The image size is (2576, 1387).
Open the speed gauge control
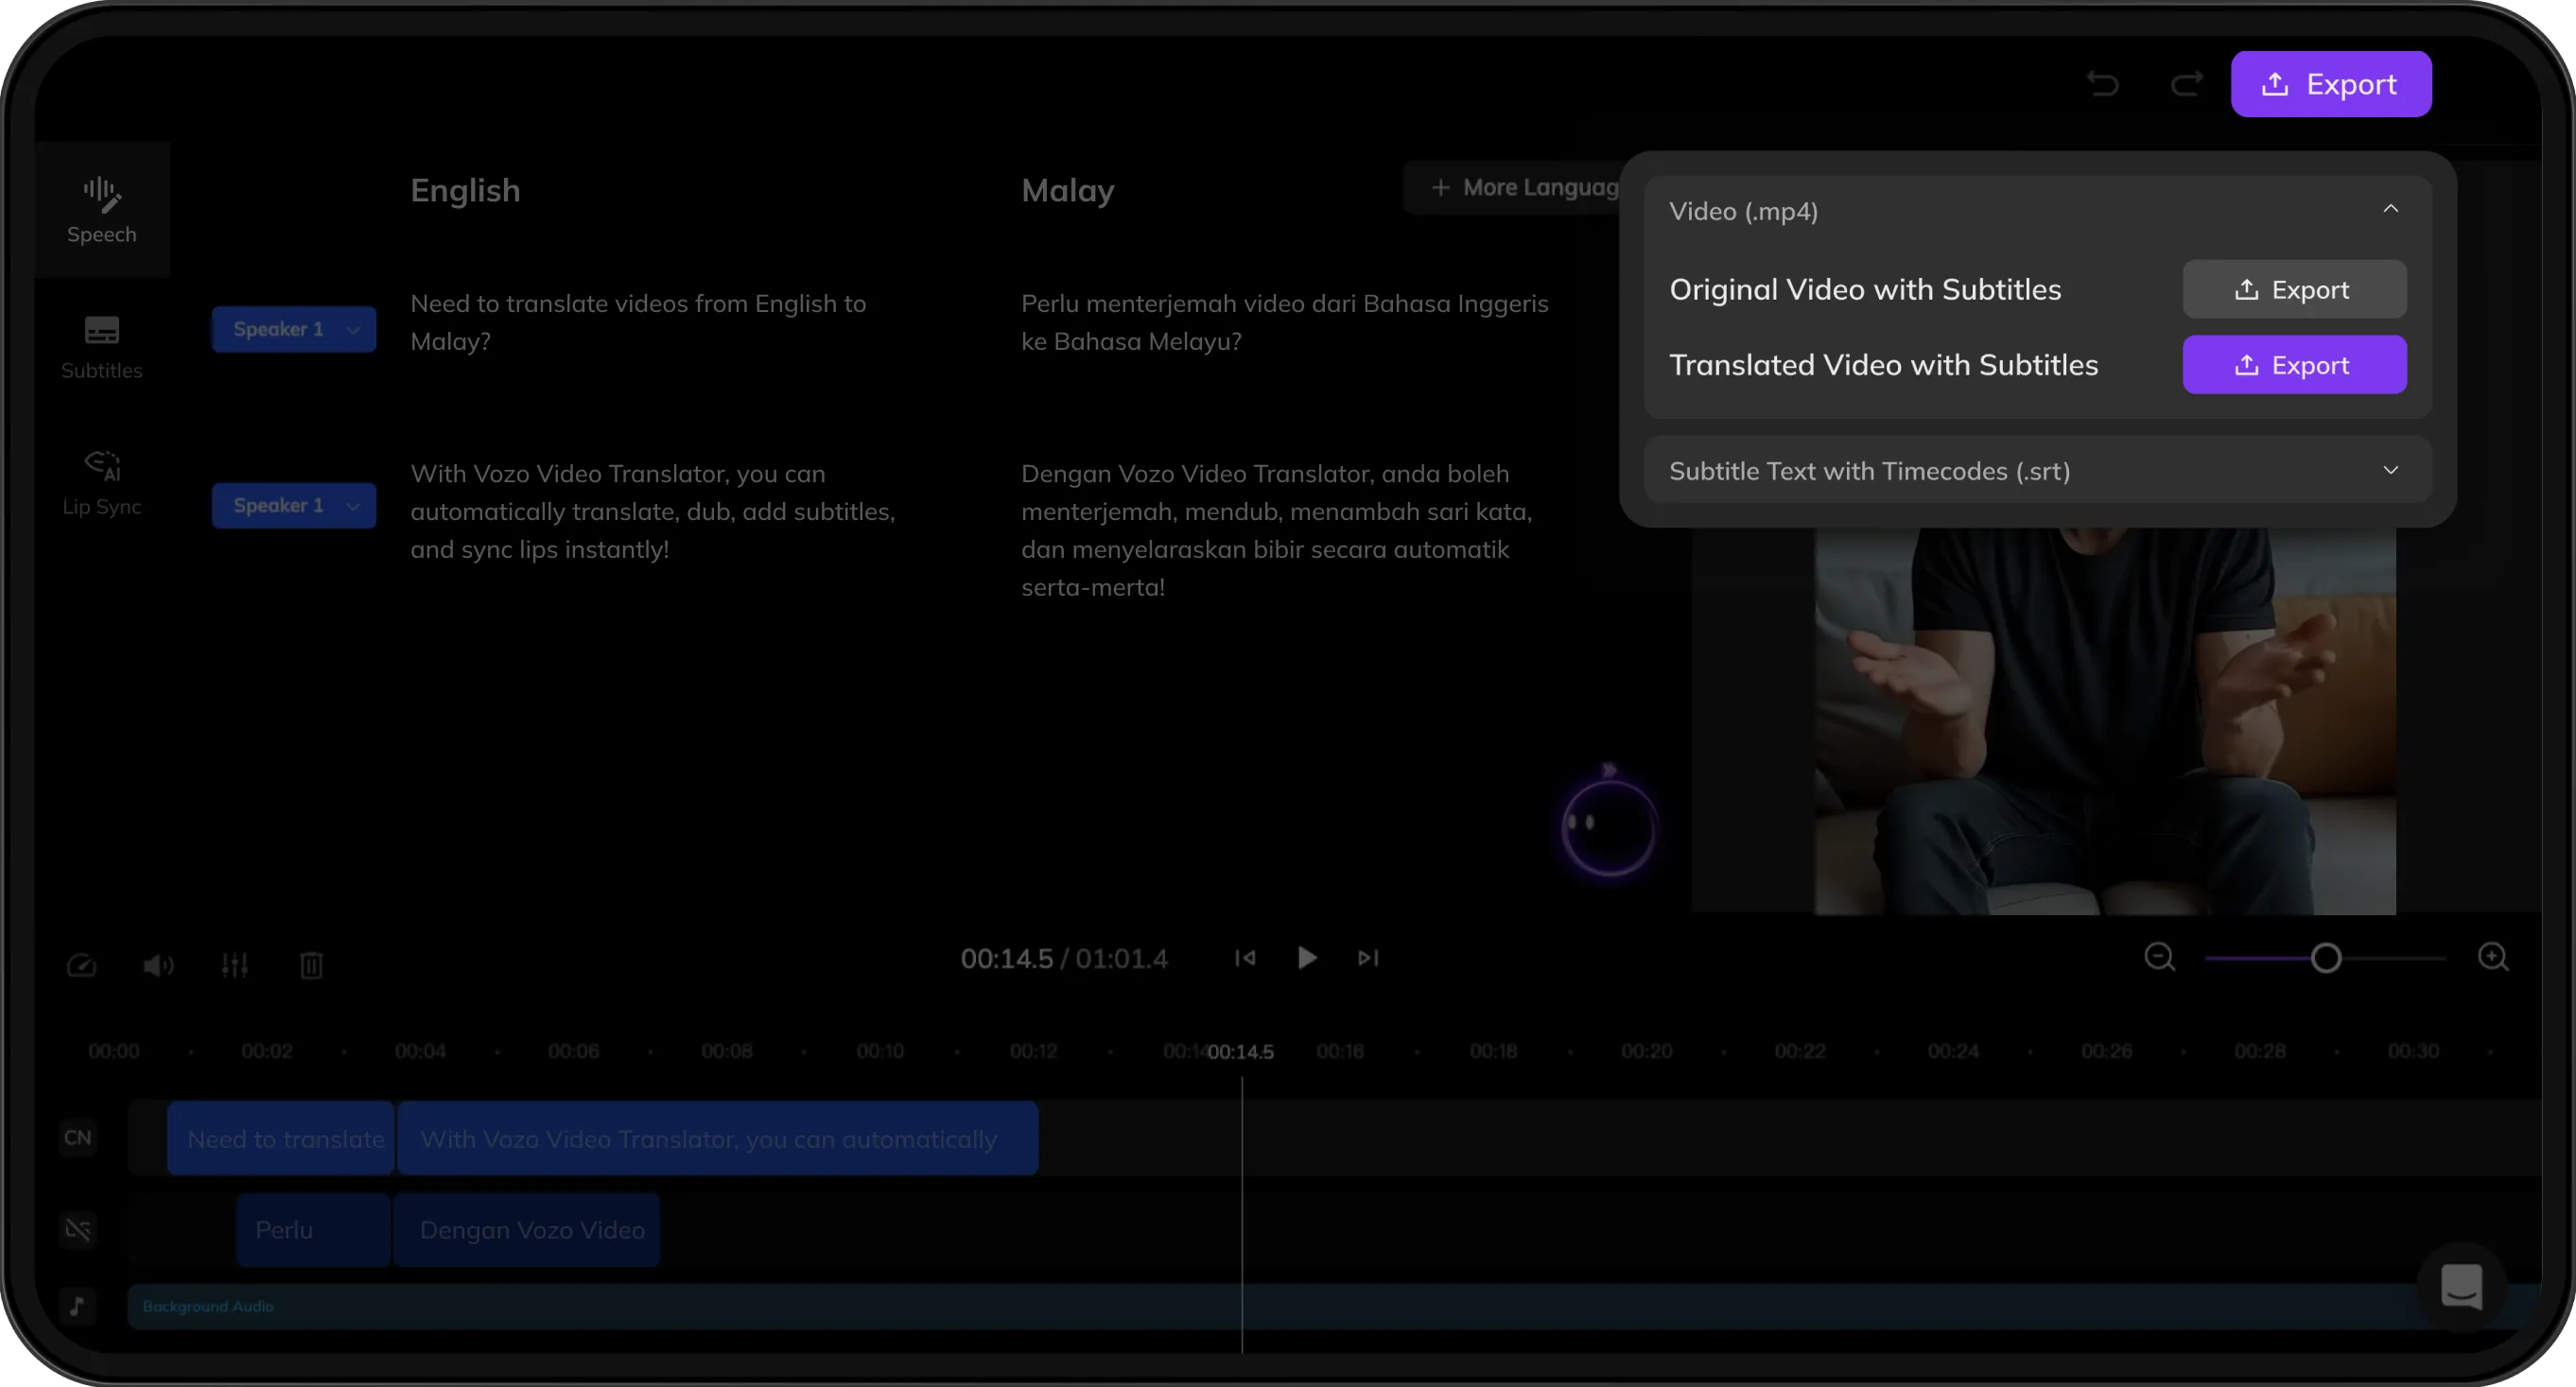click(81, 965)
